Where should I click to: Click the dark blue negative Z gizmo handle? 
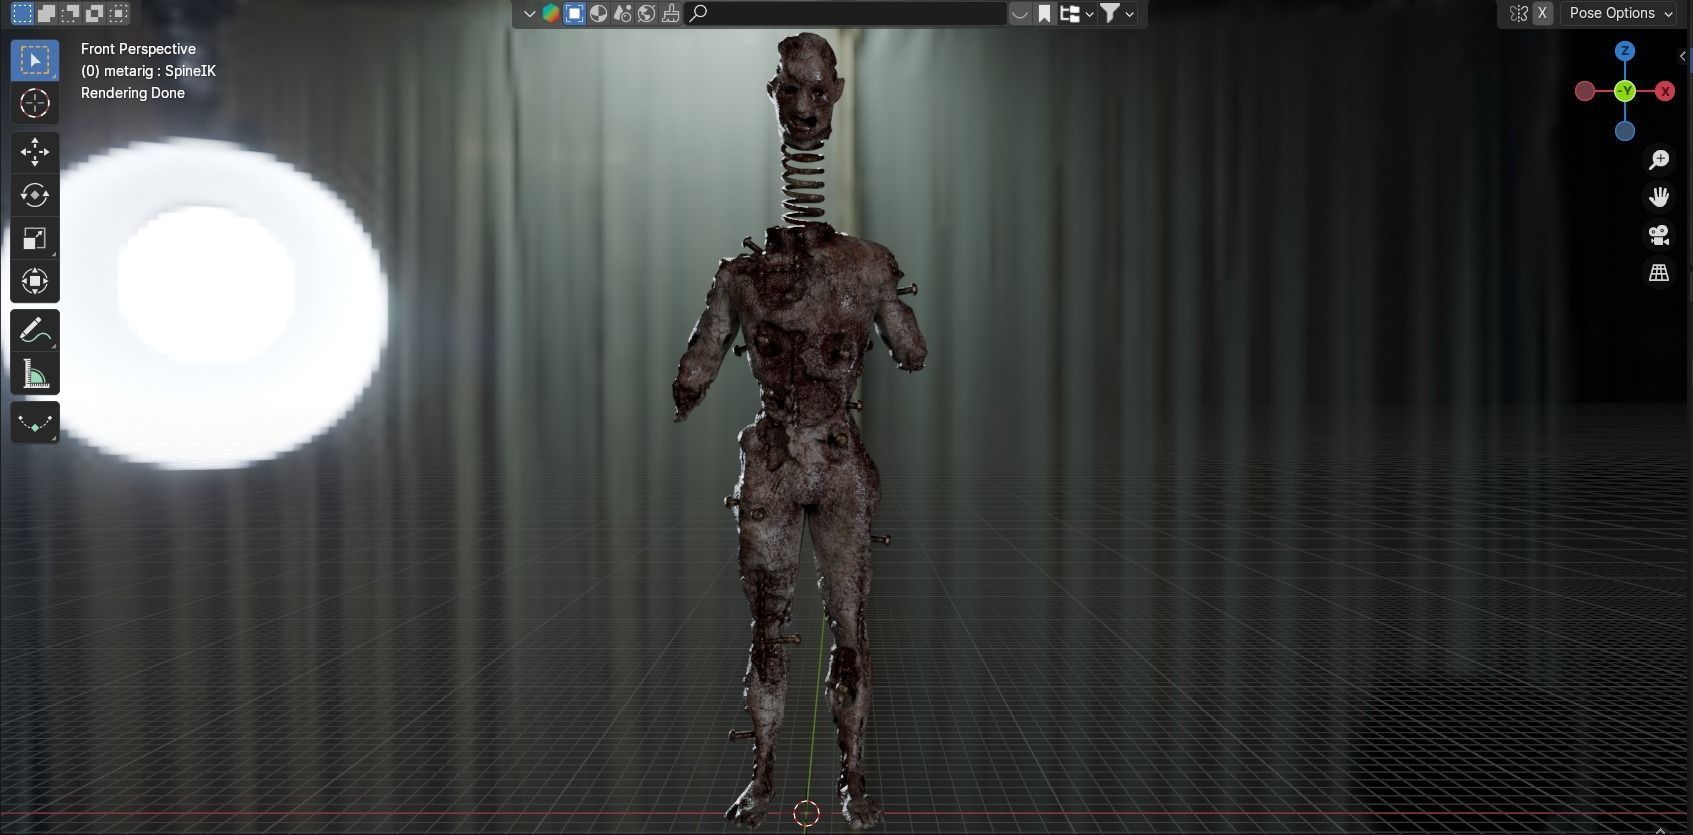point(1625,131)
